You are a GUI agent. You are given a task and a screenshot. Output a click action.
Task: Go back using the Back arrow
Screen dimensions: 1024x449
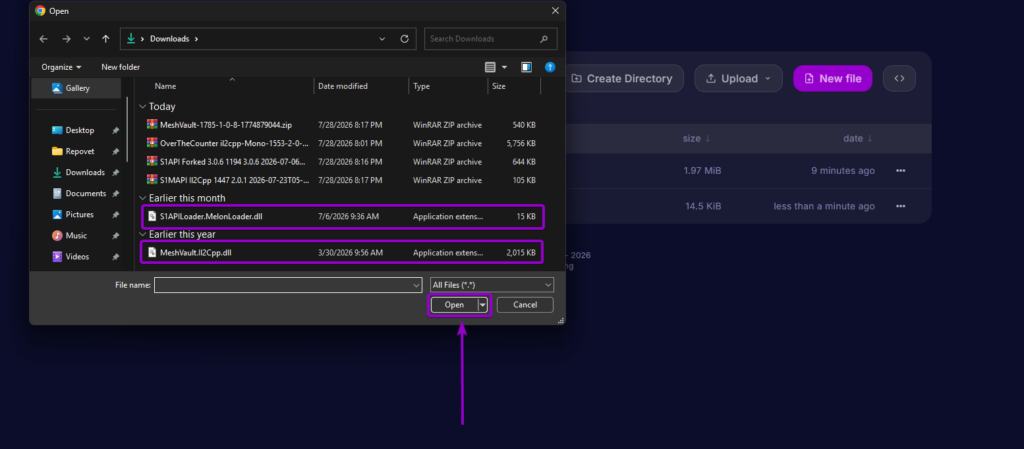[44, 39]
